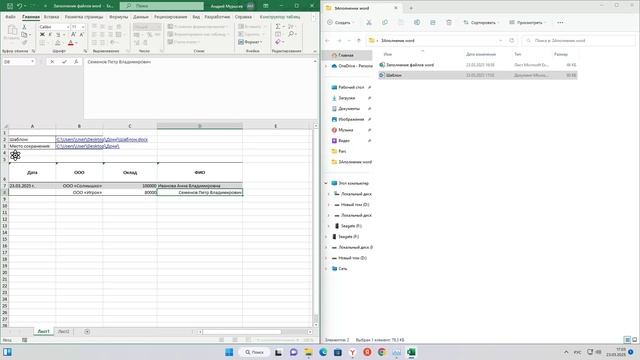Open Desktop in the Explorer sidebar
This screenshot has height=360, width=640.
pyautogui.click(x=351, y=87)
